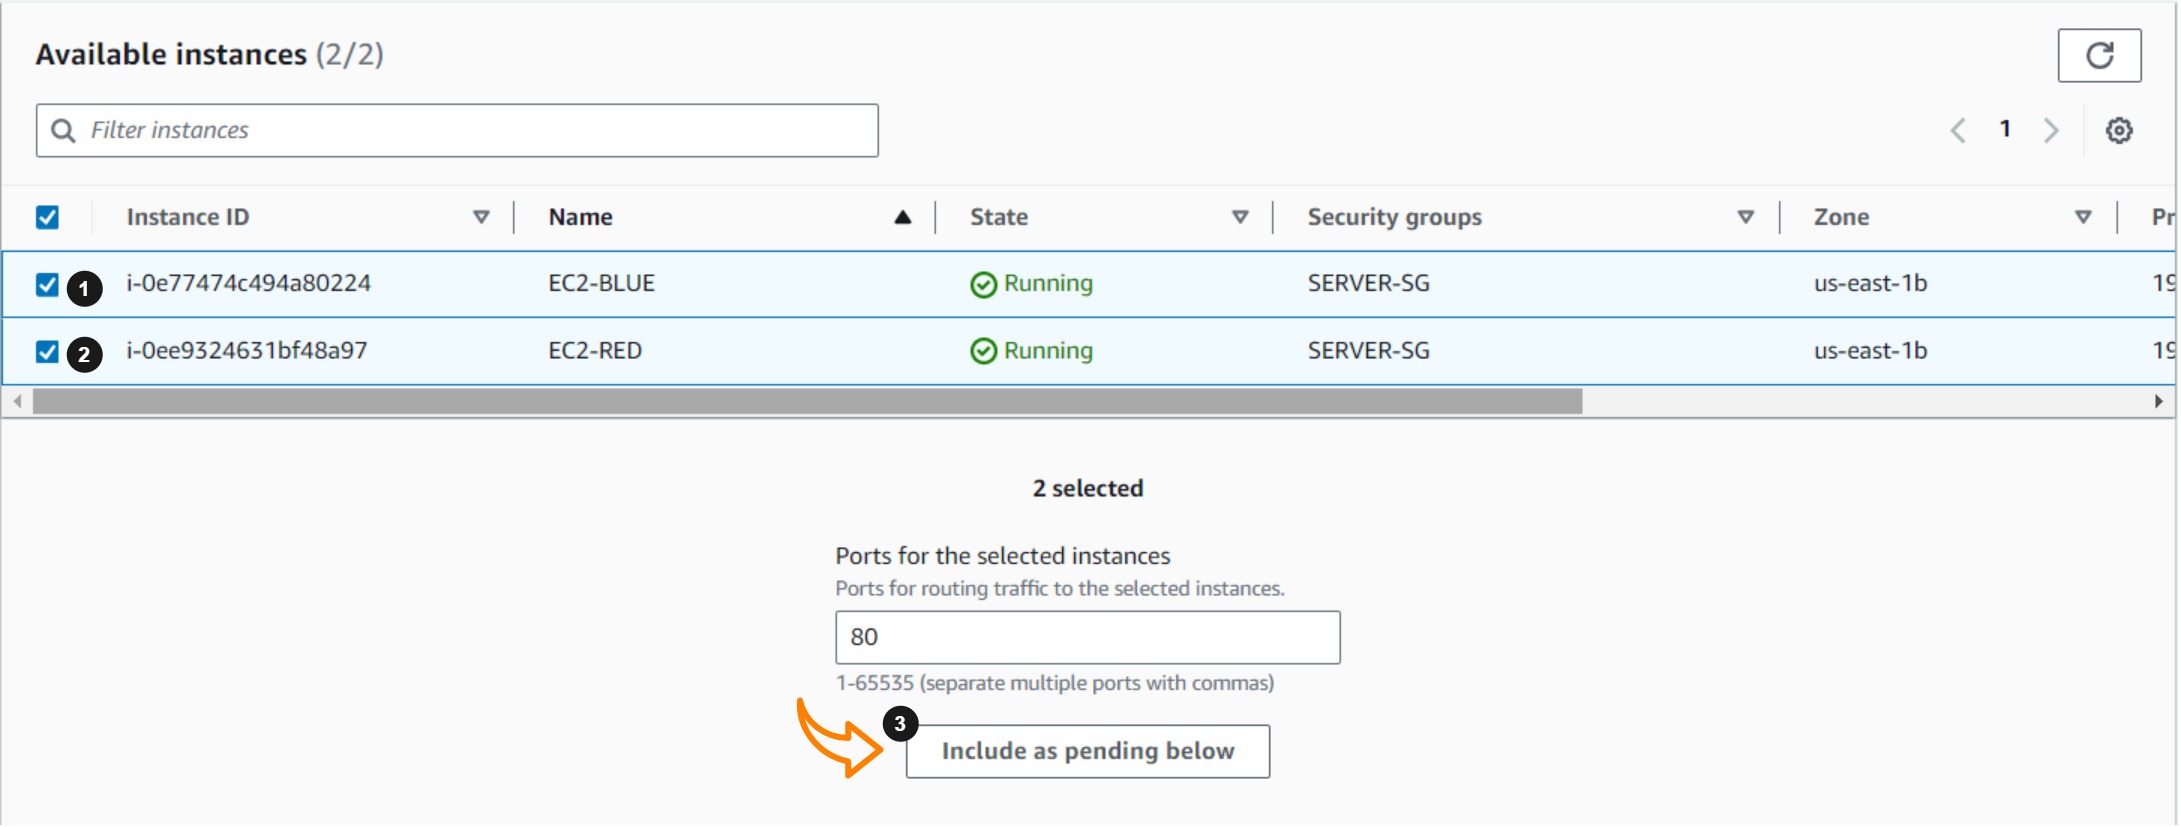Click the Filter instances search field
This screenshot has width=2181, height=827.
point(470,130)
